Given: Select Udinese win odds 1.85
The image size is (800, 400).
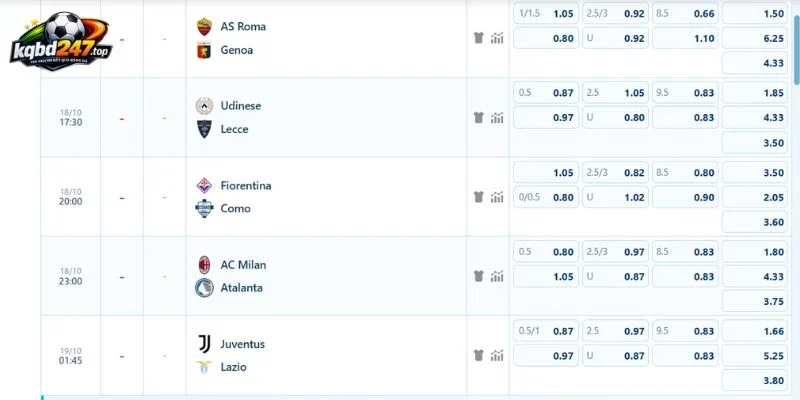Looking at the screenshot, I should [x=755, y=93].
